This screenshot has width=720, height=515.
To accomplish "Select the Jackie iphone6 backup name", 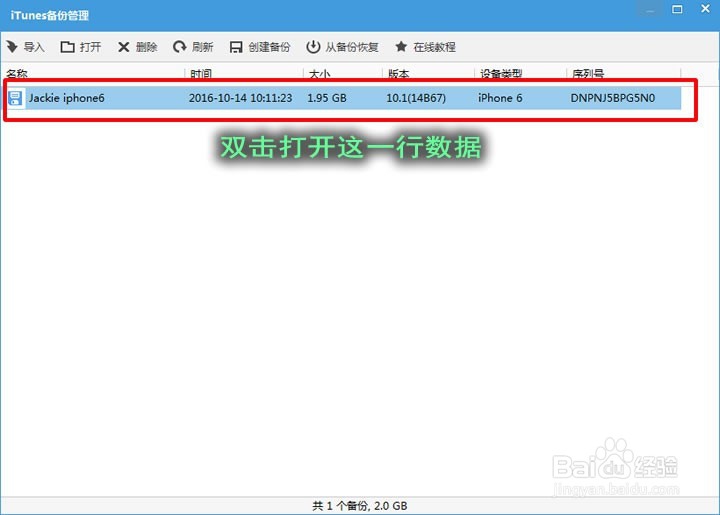I will pos(67,98).
